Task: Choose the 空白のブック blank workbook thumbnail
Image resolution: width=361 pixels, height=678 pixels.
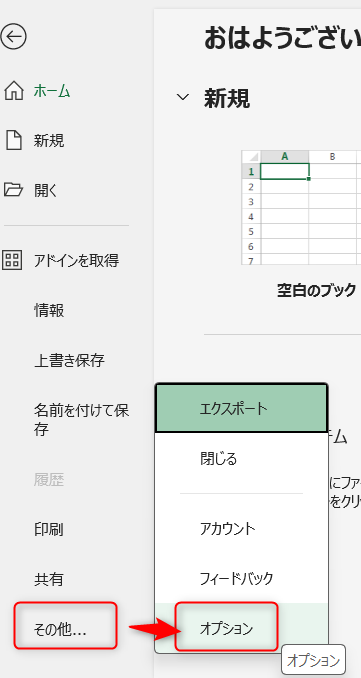Action: (x=301, y=207)
